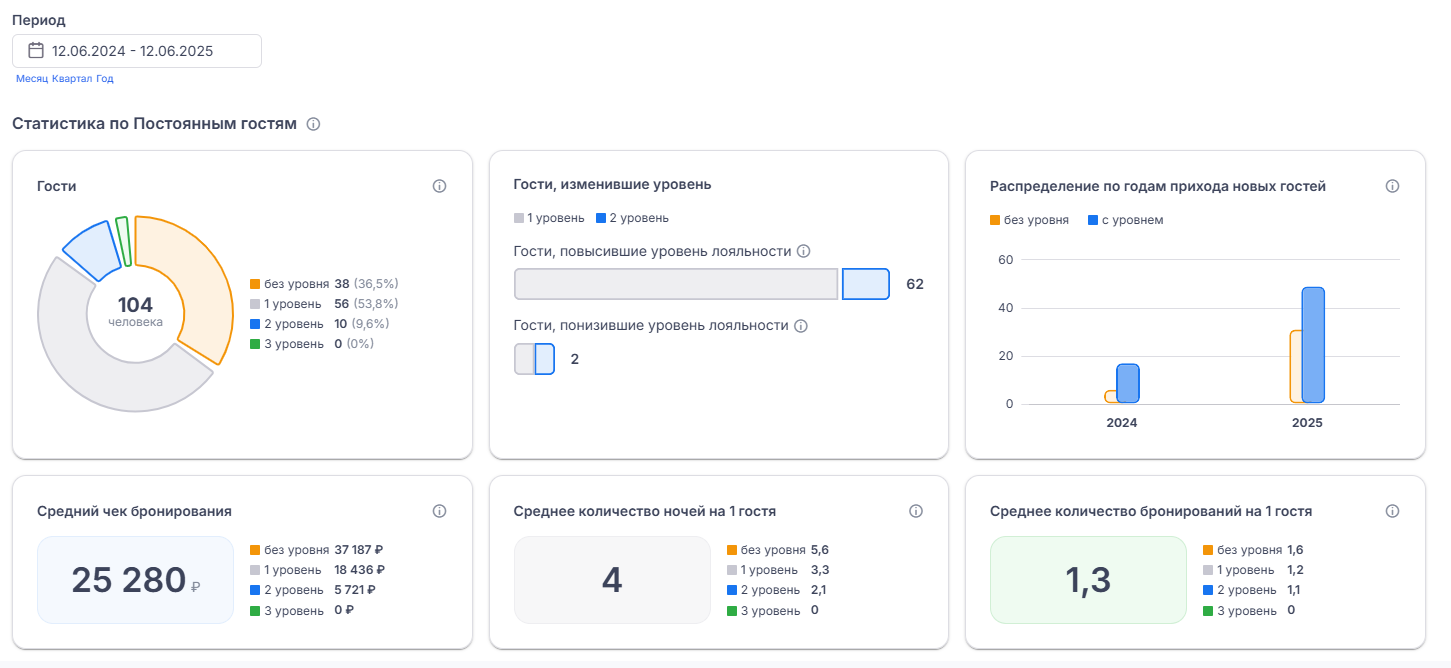Click the orange 2024 bar in chart
This screenshot has width=1451, height=668.
click(x=1110, y=397)
